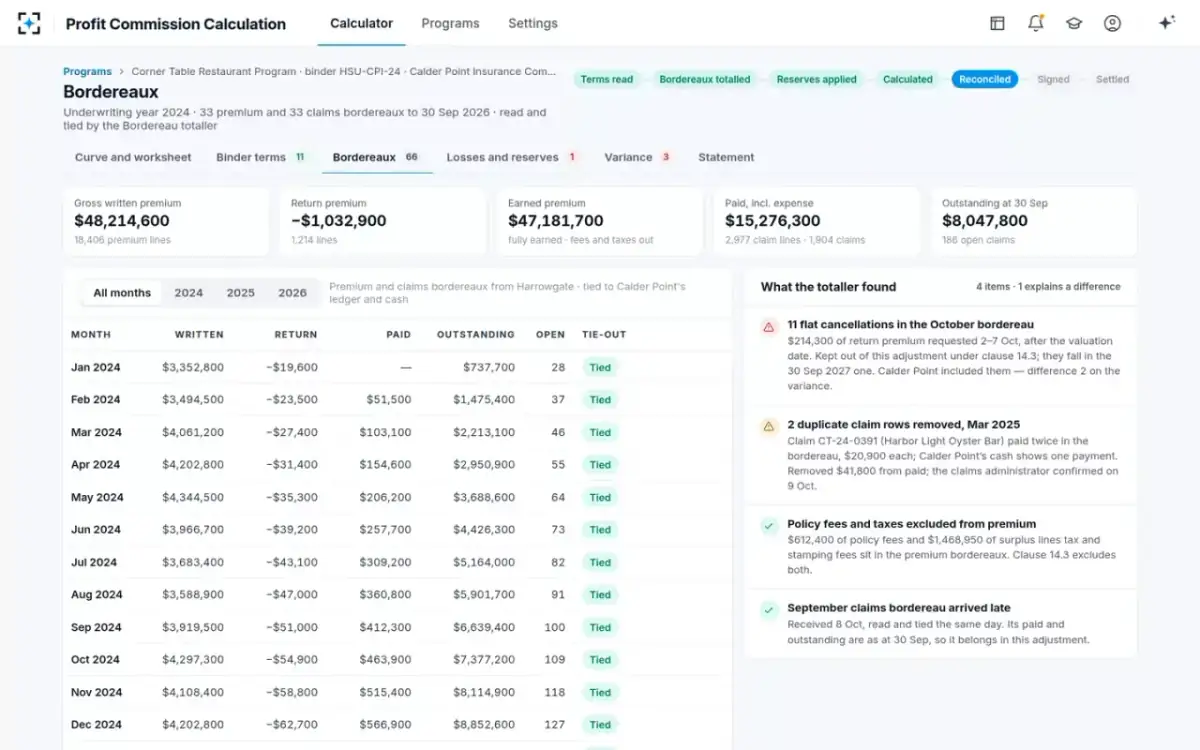Click the graduation cap learning icon
This screenshot has height=750, width=1200.
[1074, 23]
